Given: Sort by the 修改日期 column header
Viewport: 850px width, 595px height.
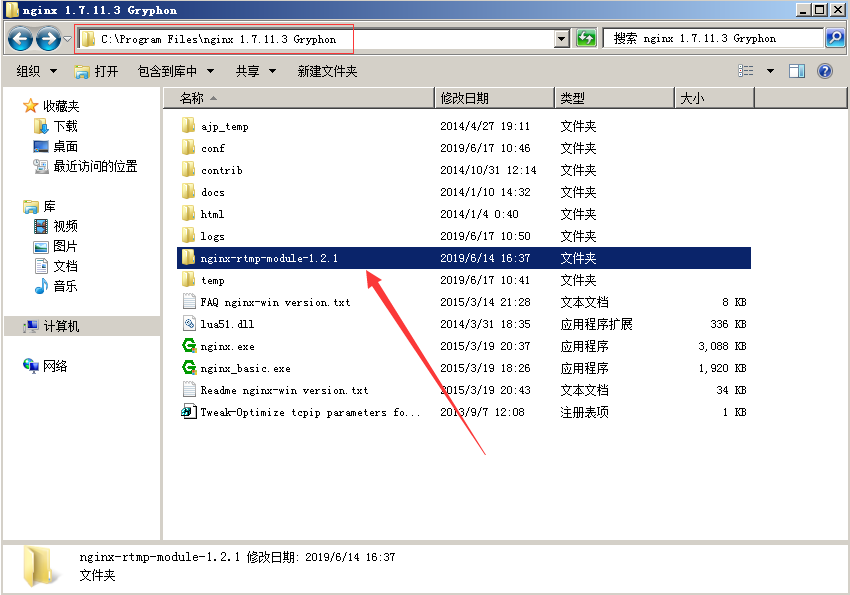Looking at the screenshot, I should pyautogui.click(x=495, y=98).
